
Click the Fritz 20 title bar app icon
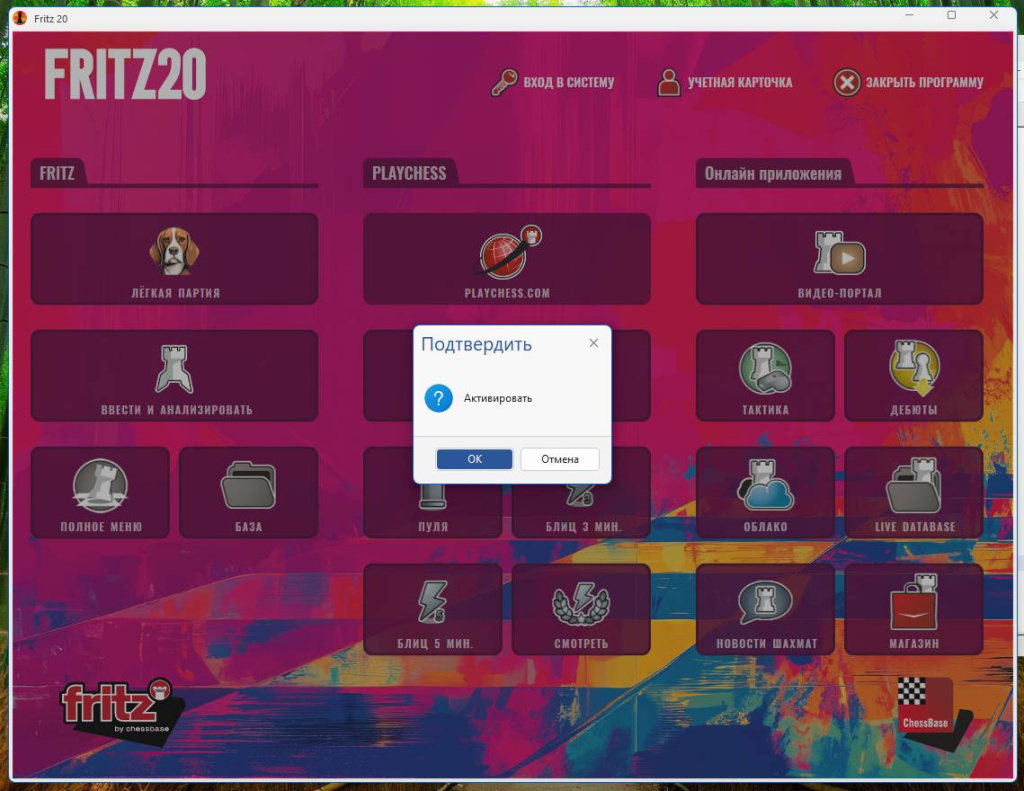[20, 18]
